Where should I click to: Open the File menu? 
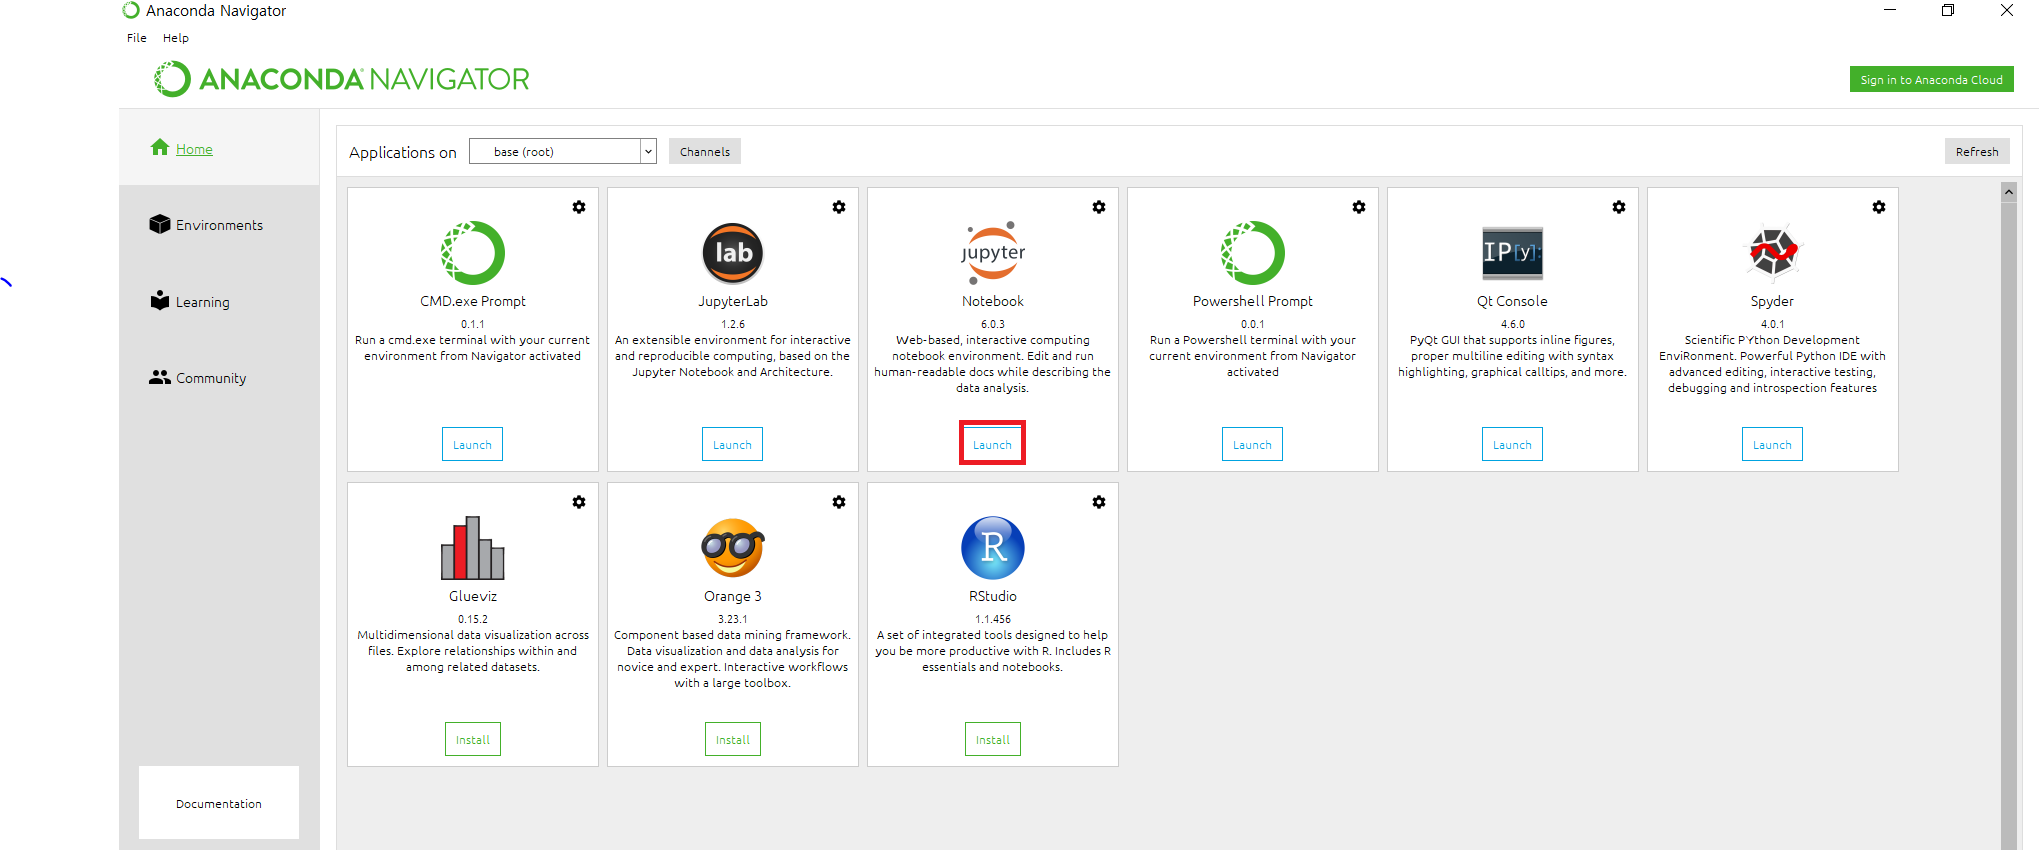pyautogui.click(x=137, y=38)
